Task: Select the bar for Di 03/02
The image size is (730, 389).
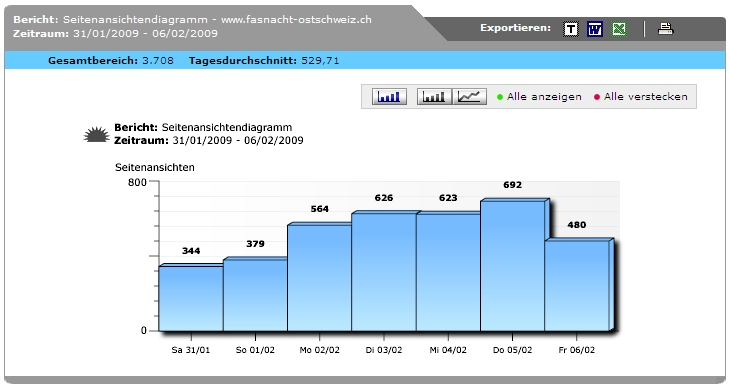Action: click(x=384, y=271)
